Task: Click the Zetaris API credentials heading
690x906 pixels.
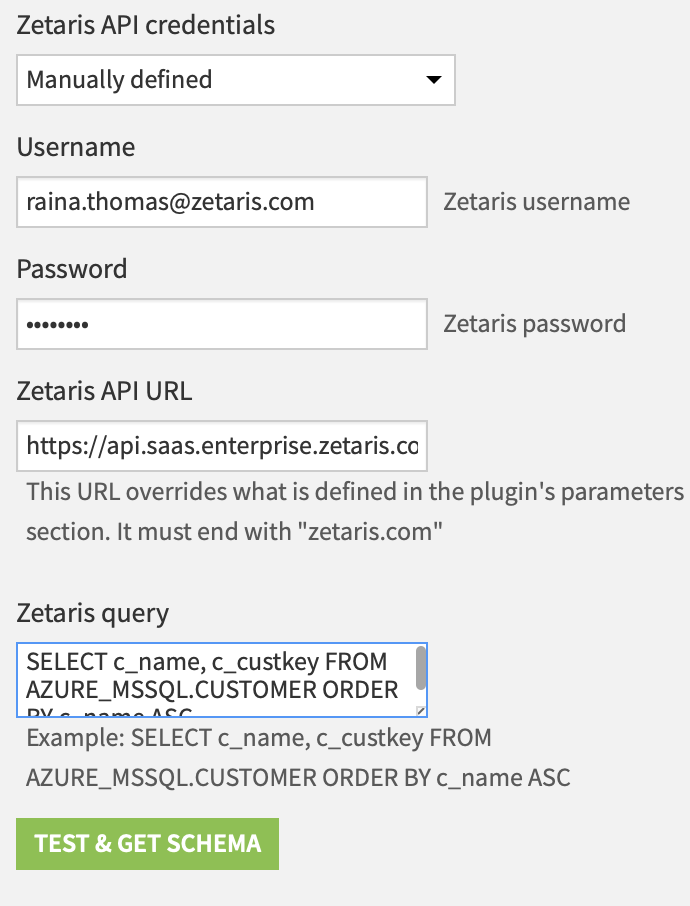Action: pos(146,25)
